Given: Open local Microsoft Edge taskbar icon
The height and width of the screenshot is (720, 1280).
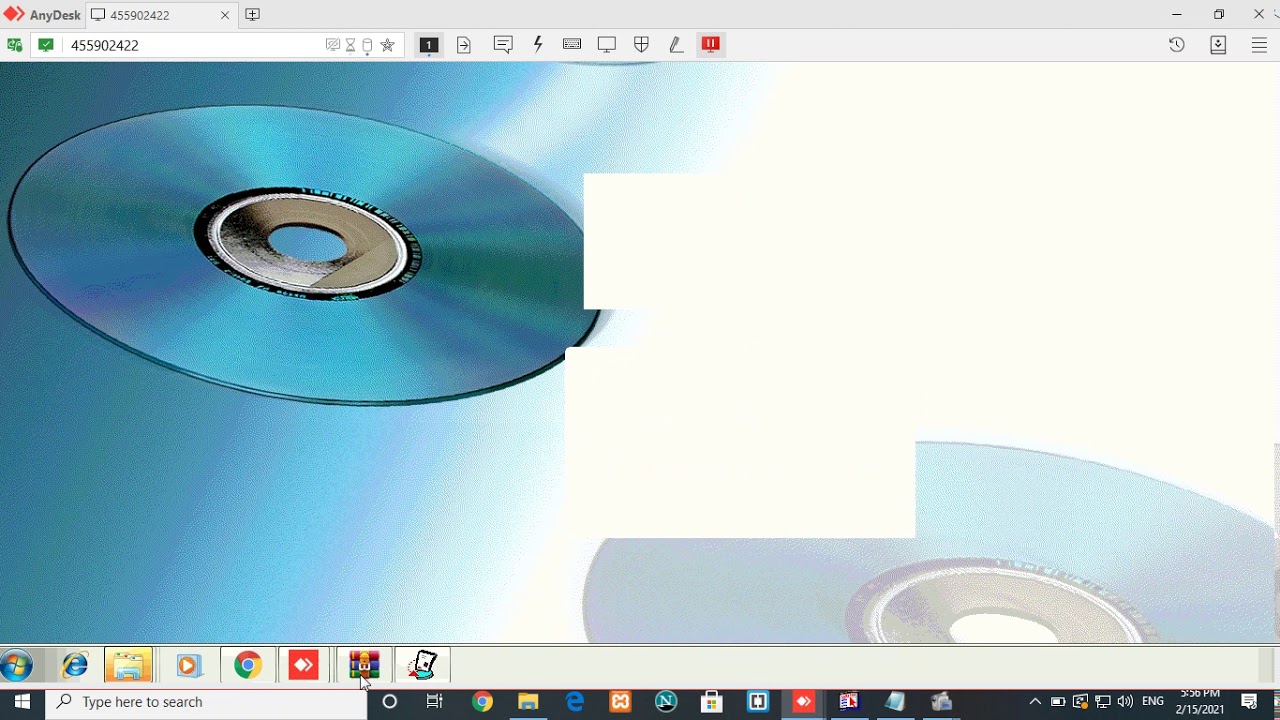Looking at the screenshot, I should pos(575,702).
